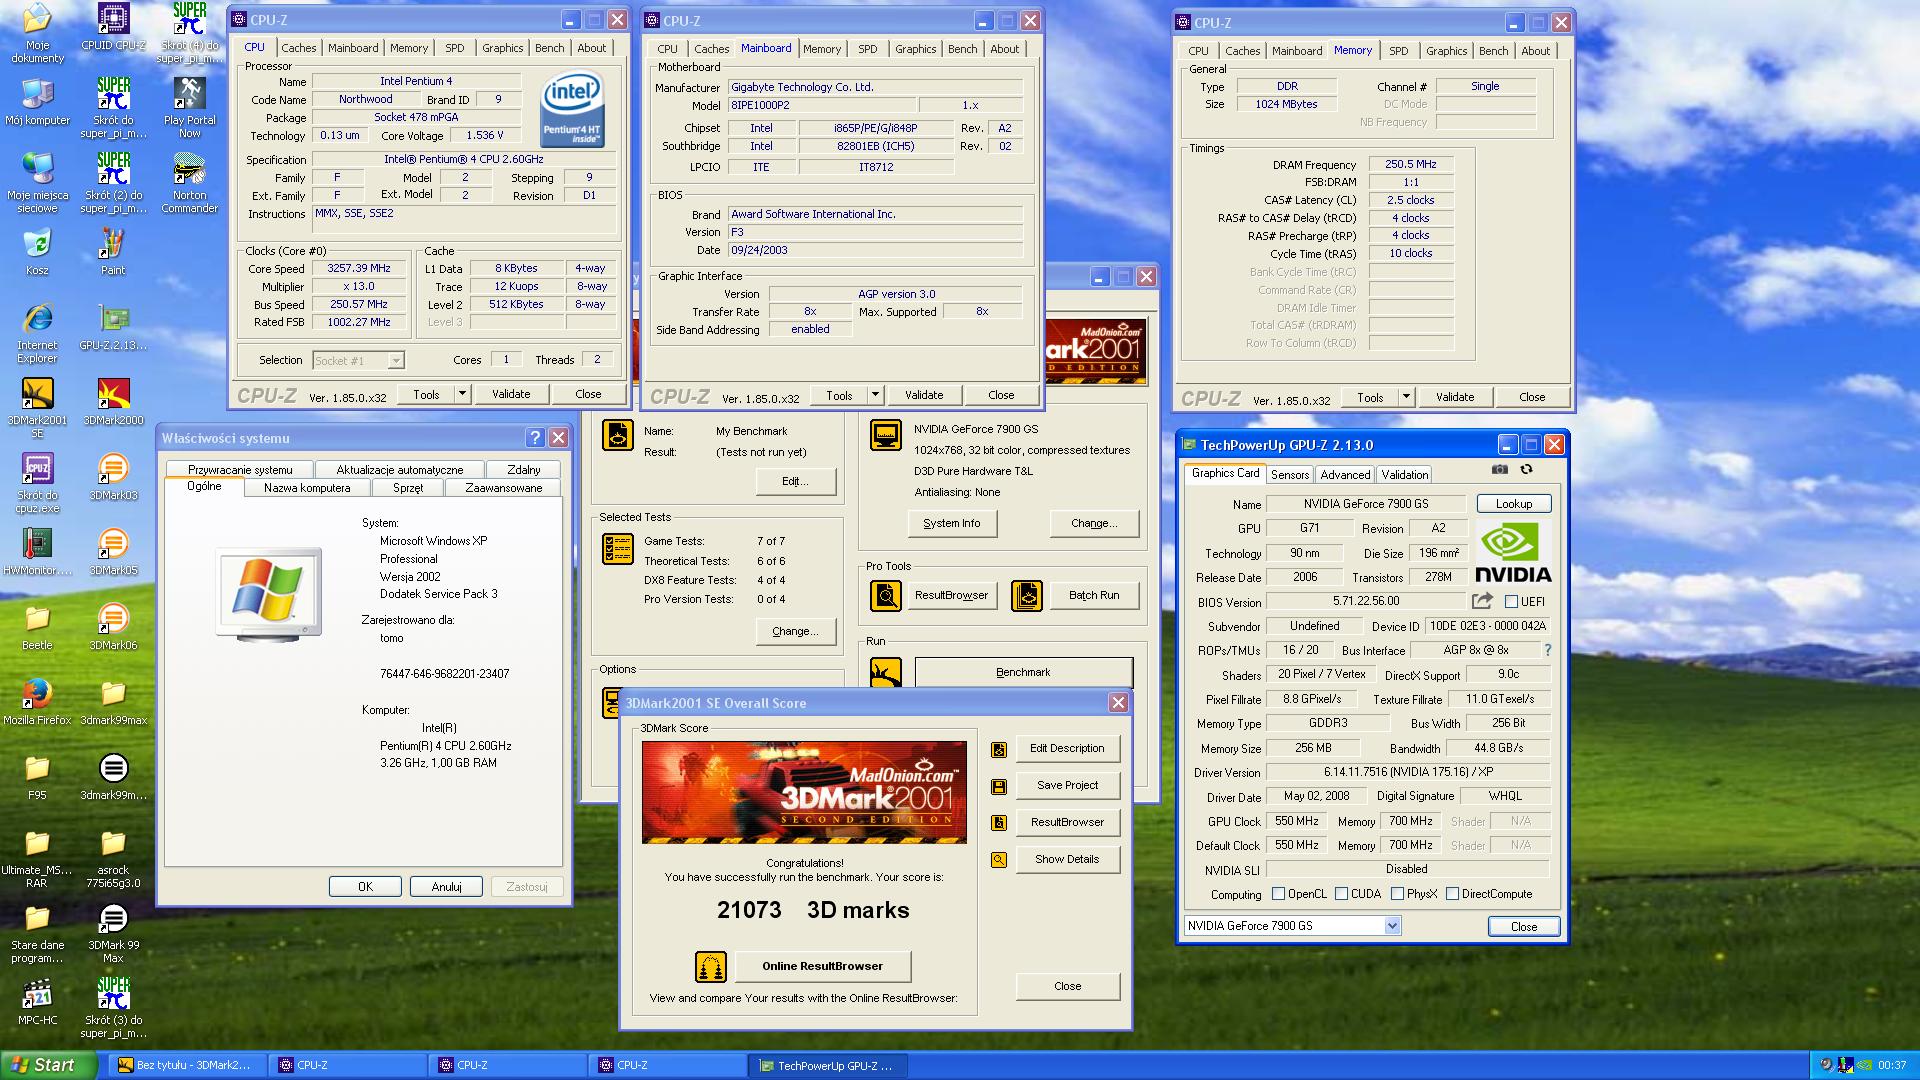Open Paint desktop icon

[x=113, y=251]
